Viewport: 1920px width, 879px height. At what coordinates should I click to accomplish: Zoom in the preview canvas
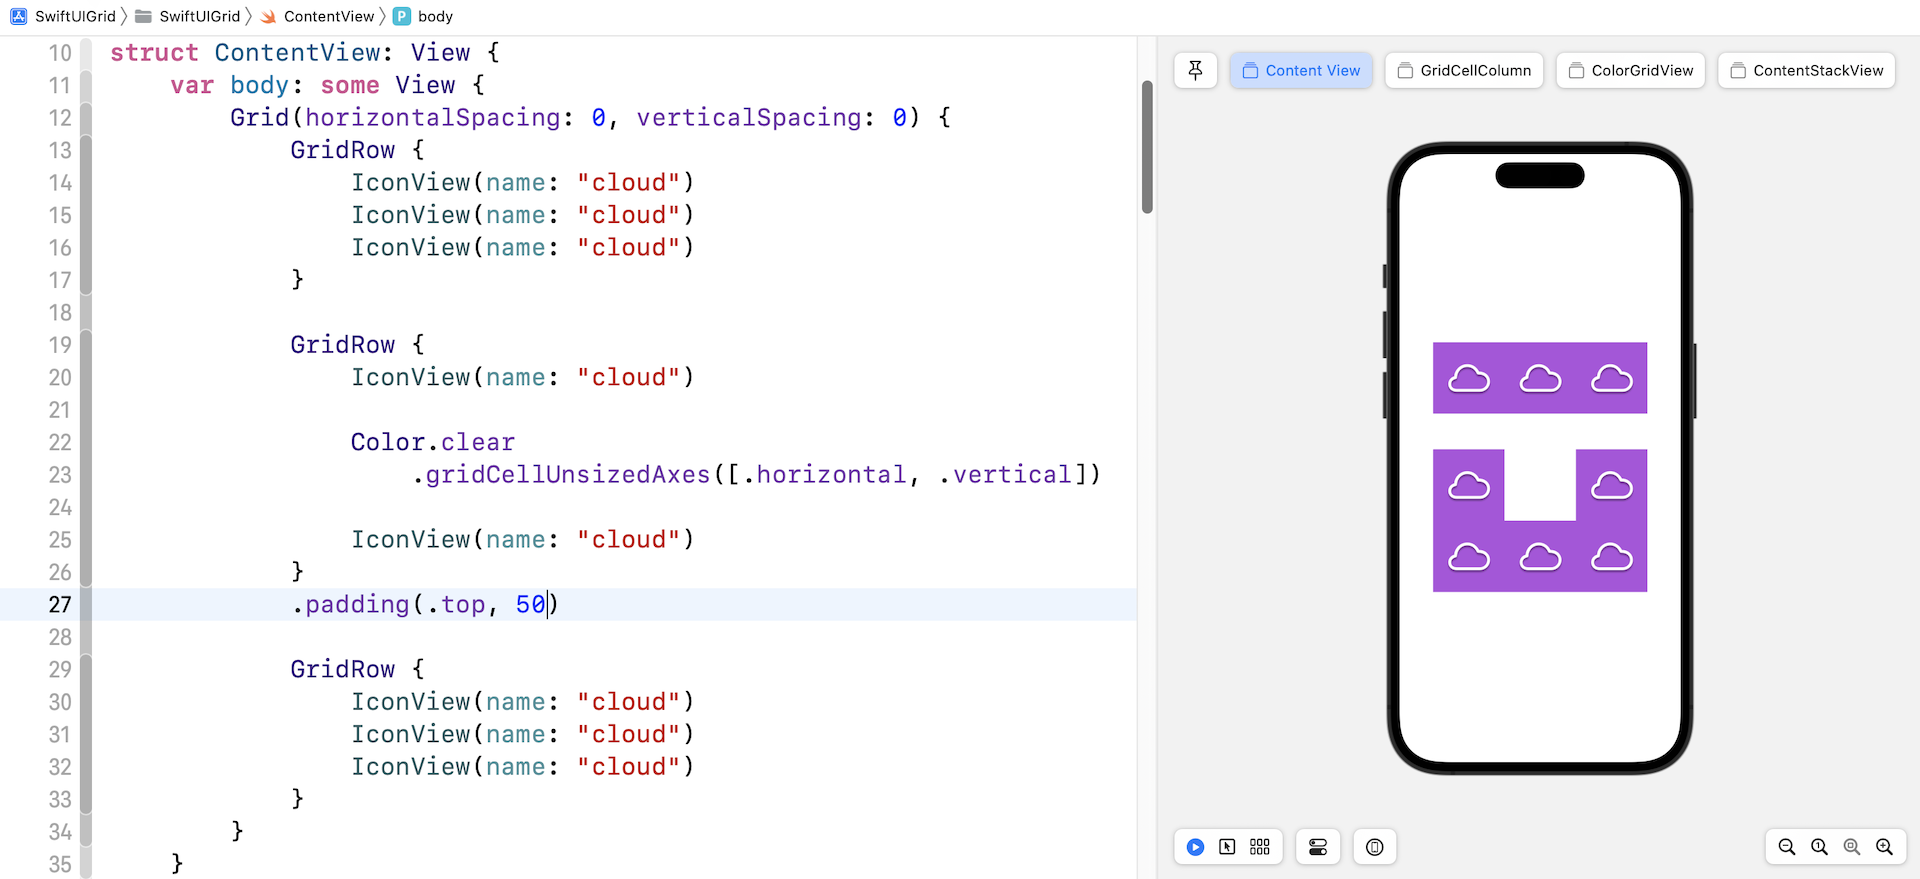pos(1884,847)
